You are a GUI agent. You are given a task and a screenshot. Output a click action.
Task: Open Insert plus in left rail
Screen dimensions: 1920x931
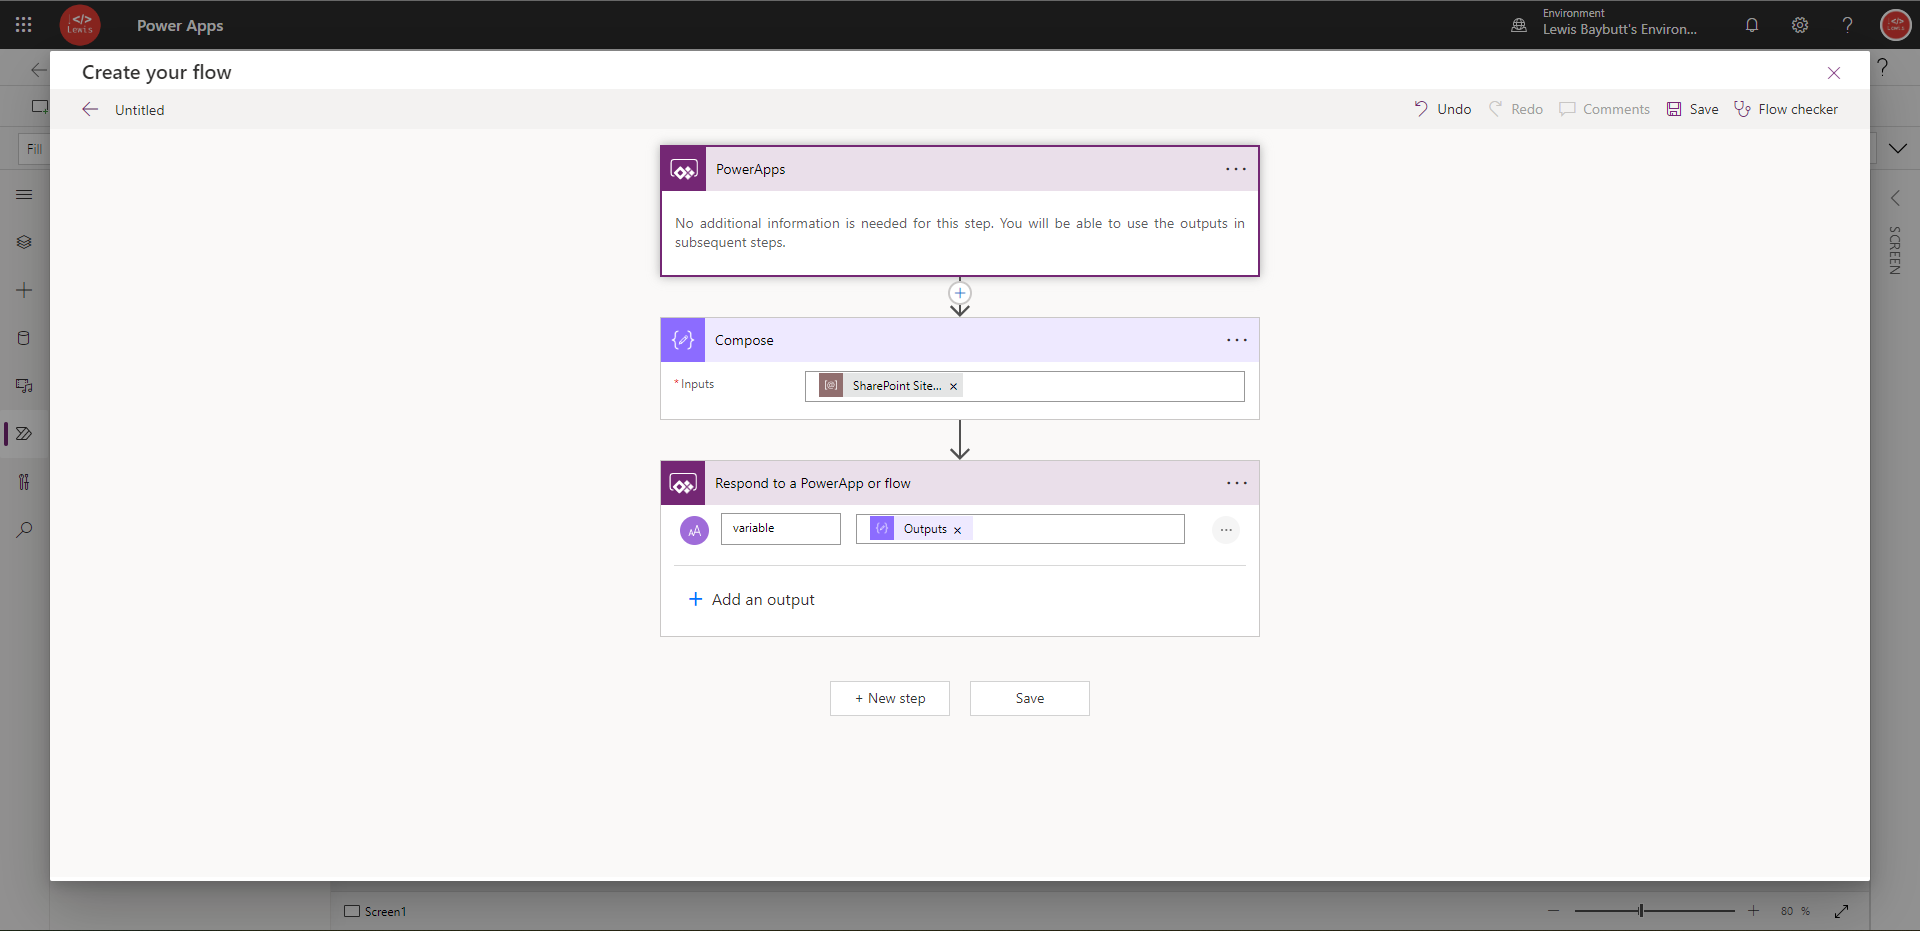tap(24, 290)
